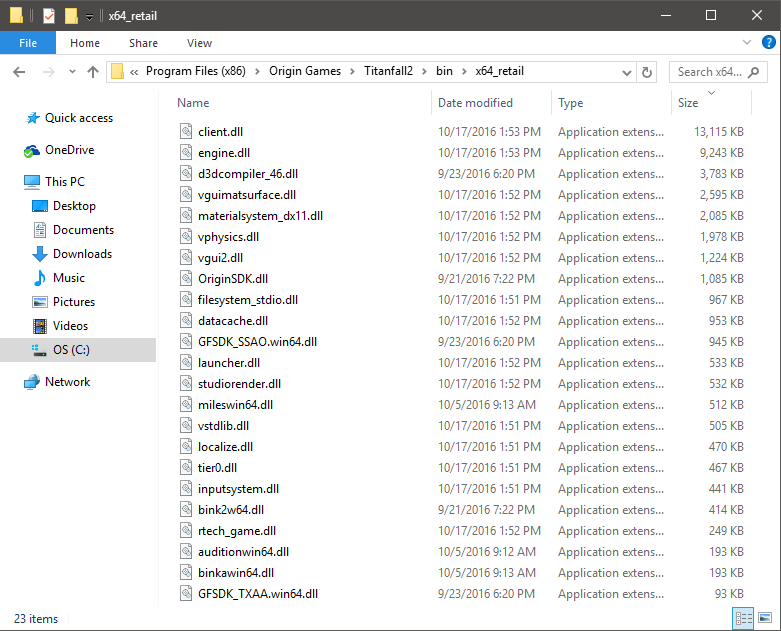This screenshot has width=781, height=631.
Task: Select the OriginSDK.dll file icon
Action: point(186,278)
